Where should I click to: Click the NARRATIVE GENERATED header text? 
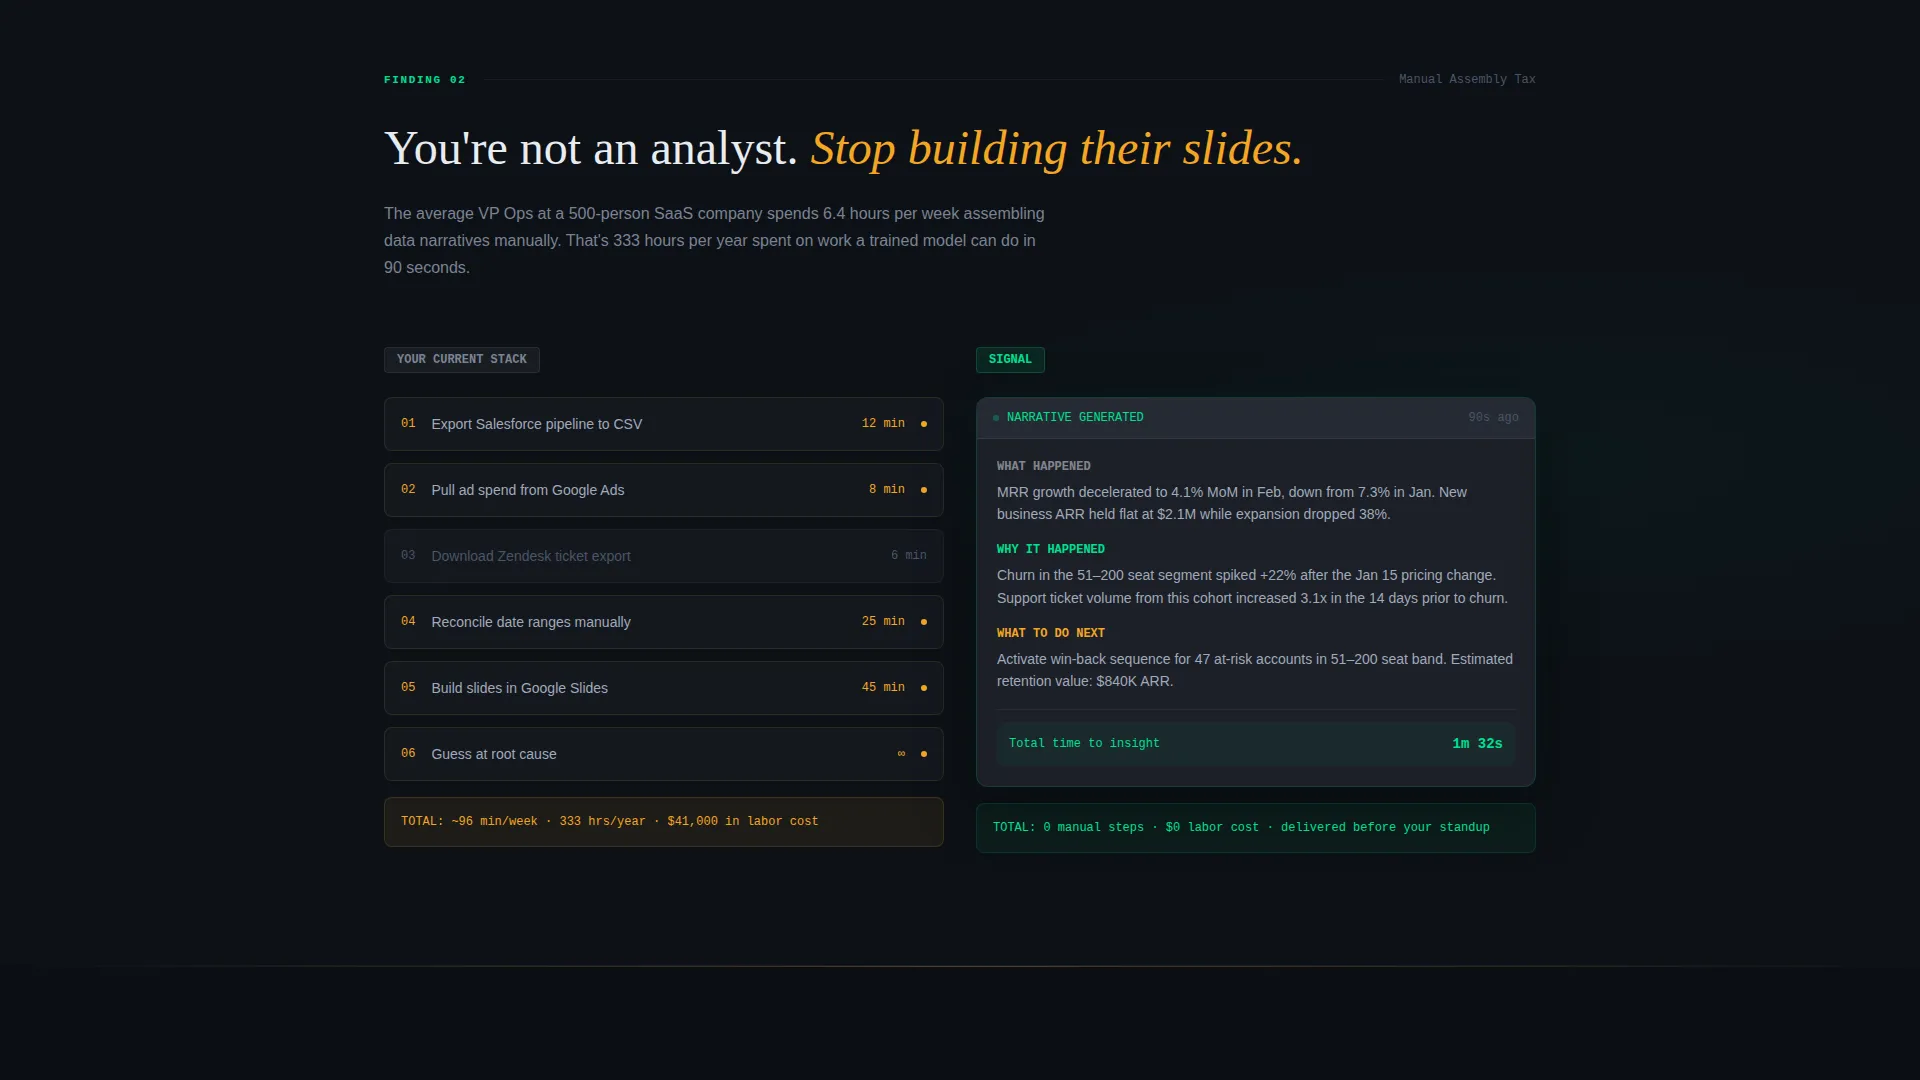pyautogui.click(x=1075, y=418)
